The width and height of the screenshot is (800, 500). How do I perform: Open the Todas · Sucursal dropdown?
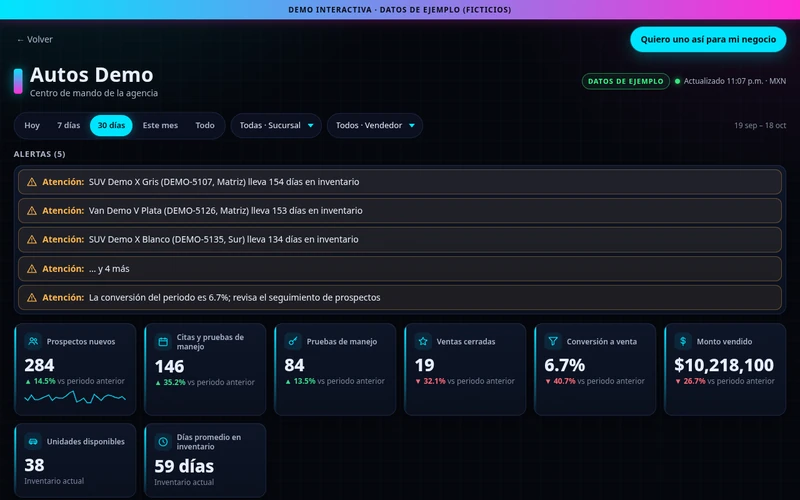276,126
